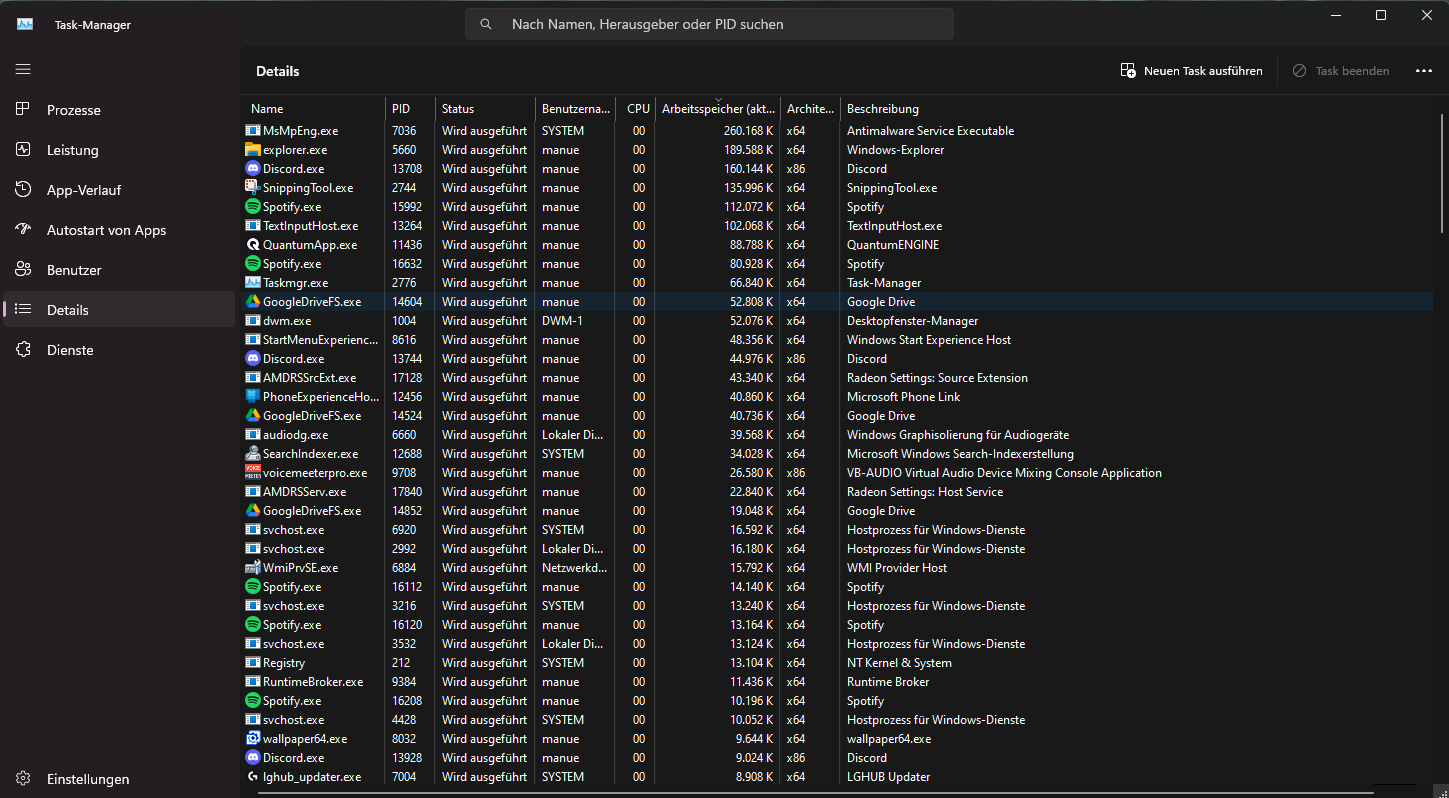Screen dimensions: 1449x798
Task: Click the Task beenden button
Action: 1340,71
